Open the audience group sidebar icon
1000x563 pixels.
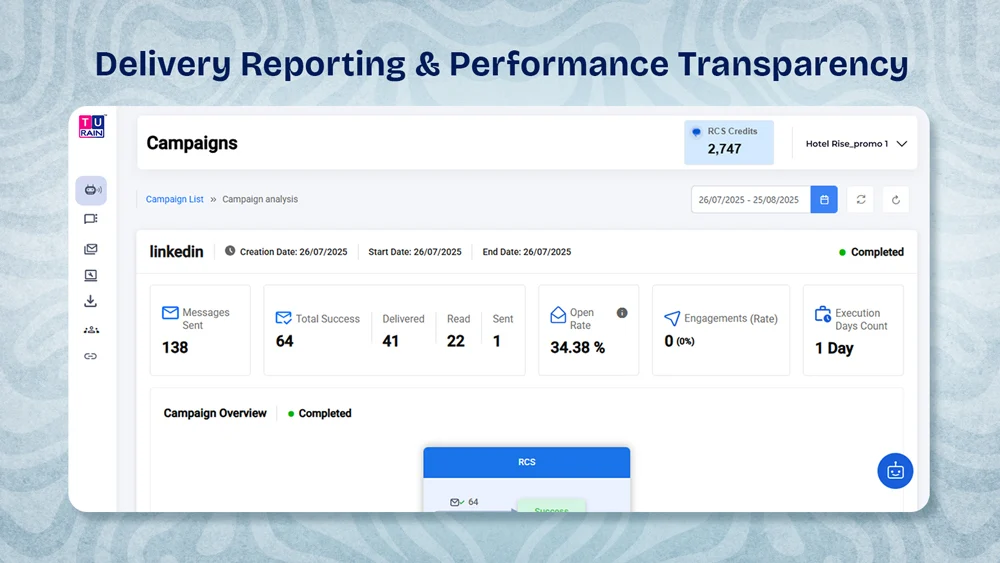coord(91,330)
